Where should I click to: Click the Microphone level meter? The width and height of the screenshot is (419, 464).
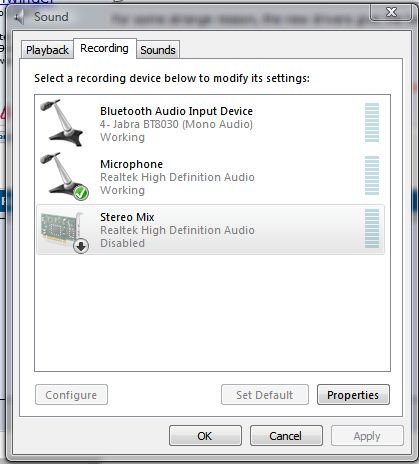click(372, 176)
